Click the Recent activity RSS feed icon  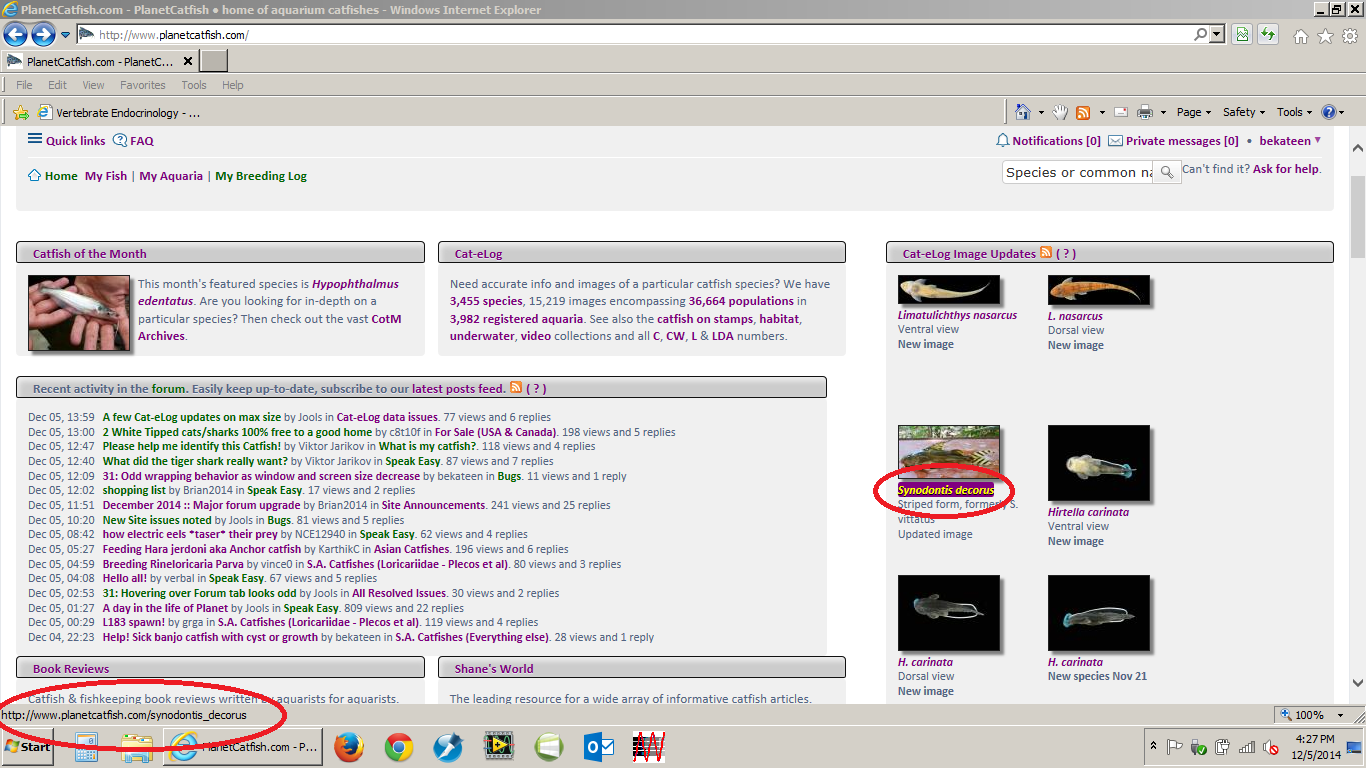[x=516, y=387]
